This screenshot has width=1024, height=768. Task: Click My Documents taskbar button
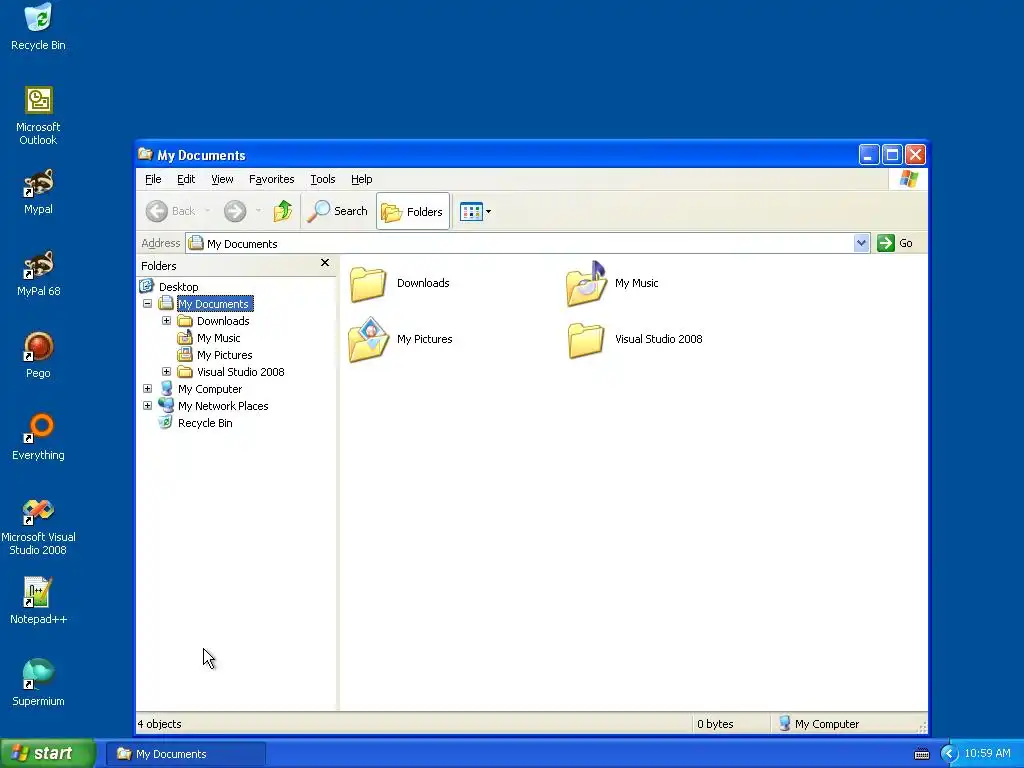coord(185,754)
